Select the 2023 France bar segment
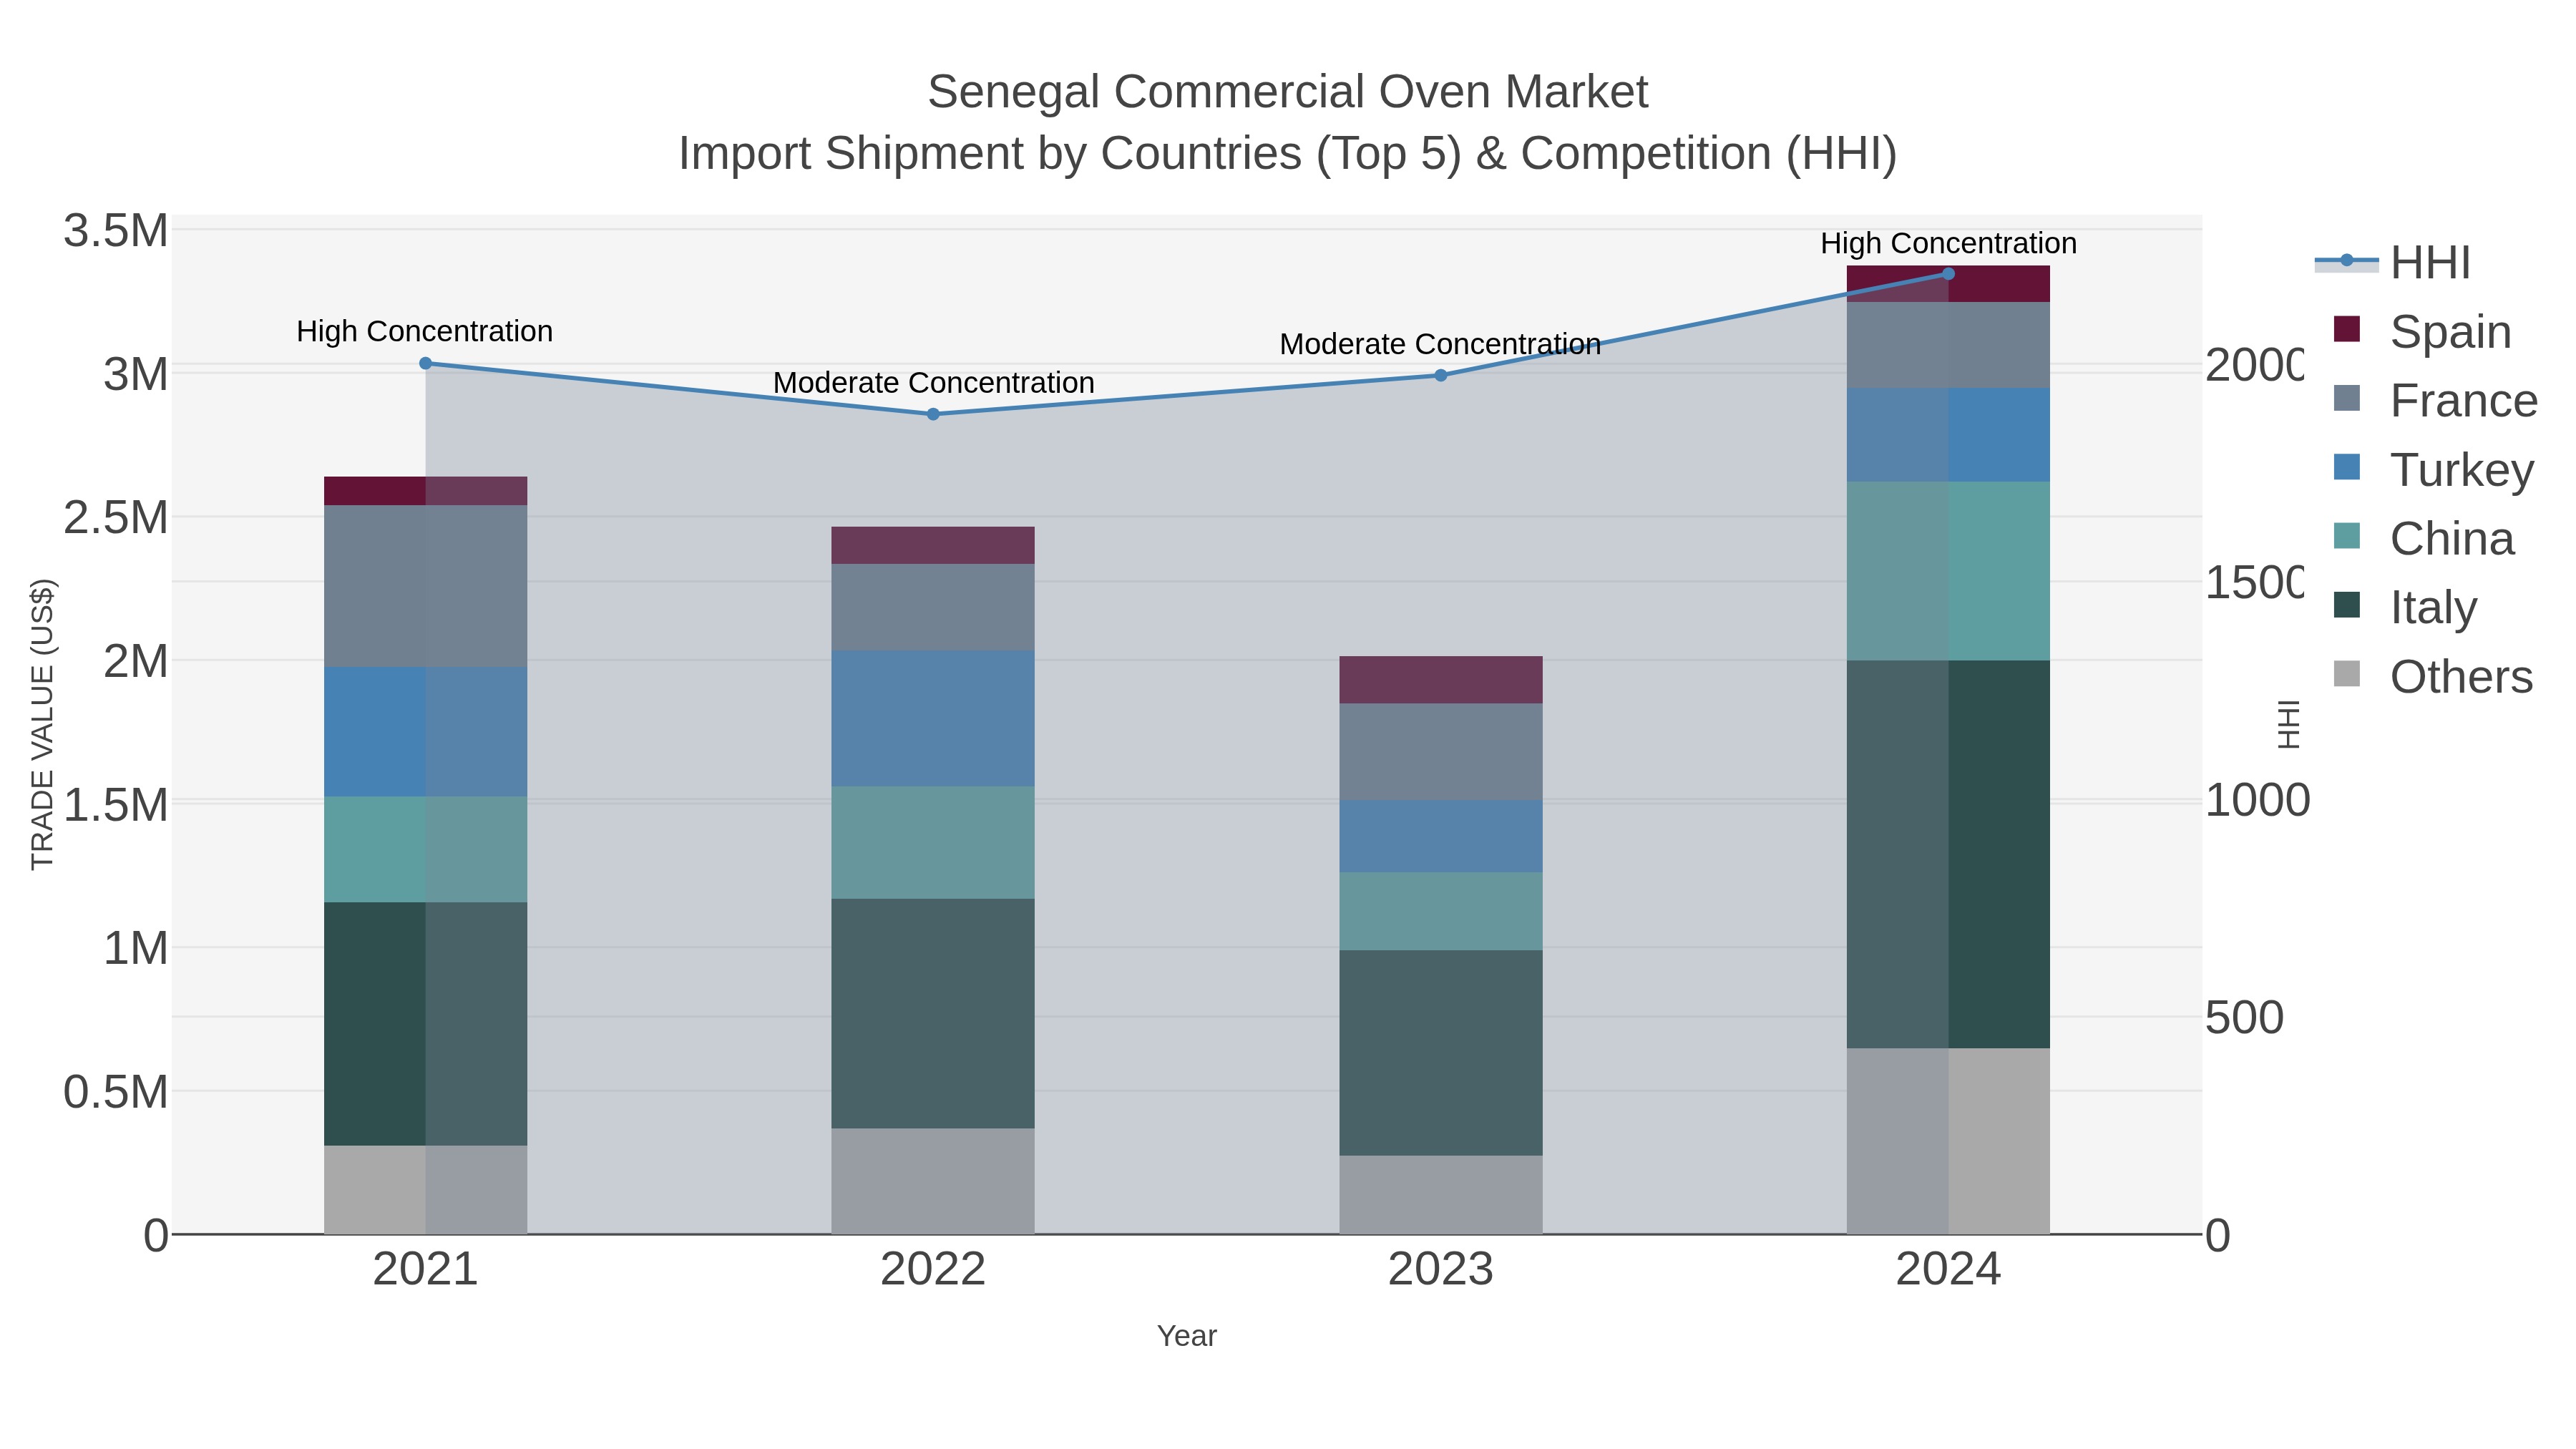Image resolution: width=2576 pixels, height=1449 pixels. tap(1441, 751)
